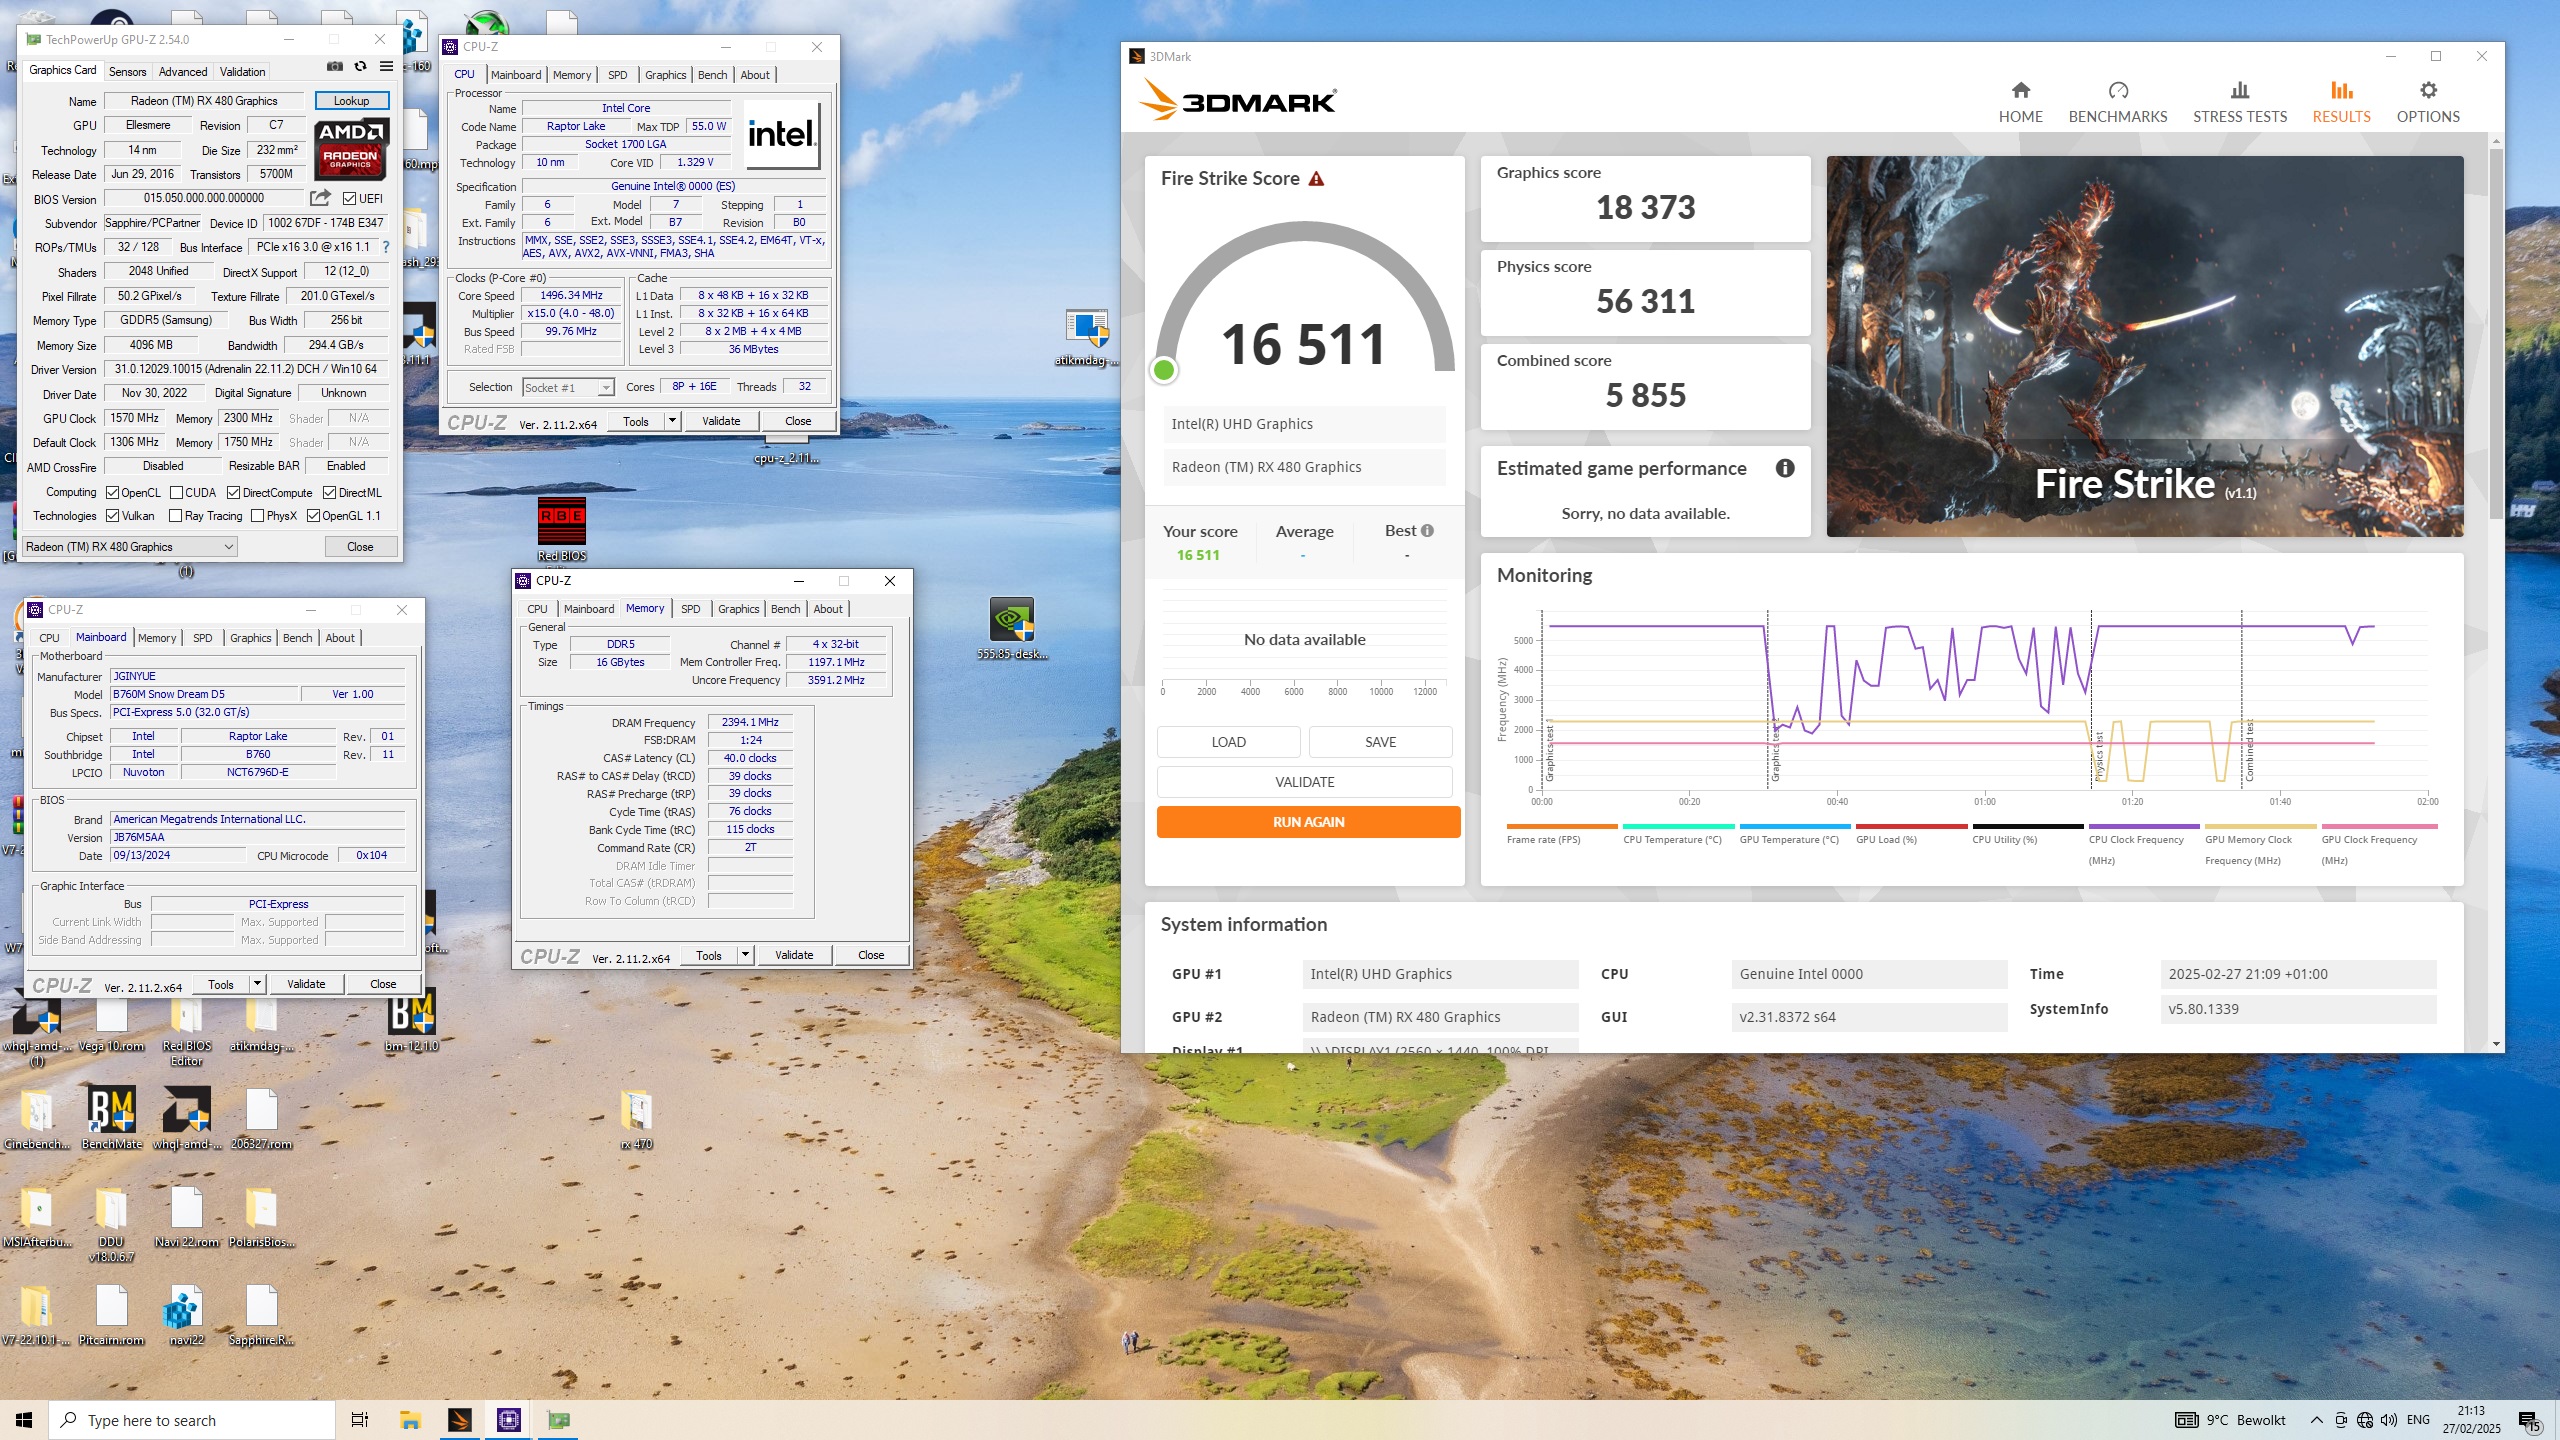This screenshot has height=1440, width=2560.
Task: Open HOME in 3DMark navigation
Action: pos(2020,103)
